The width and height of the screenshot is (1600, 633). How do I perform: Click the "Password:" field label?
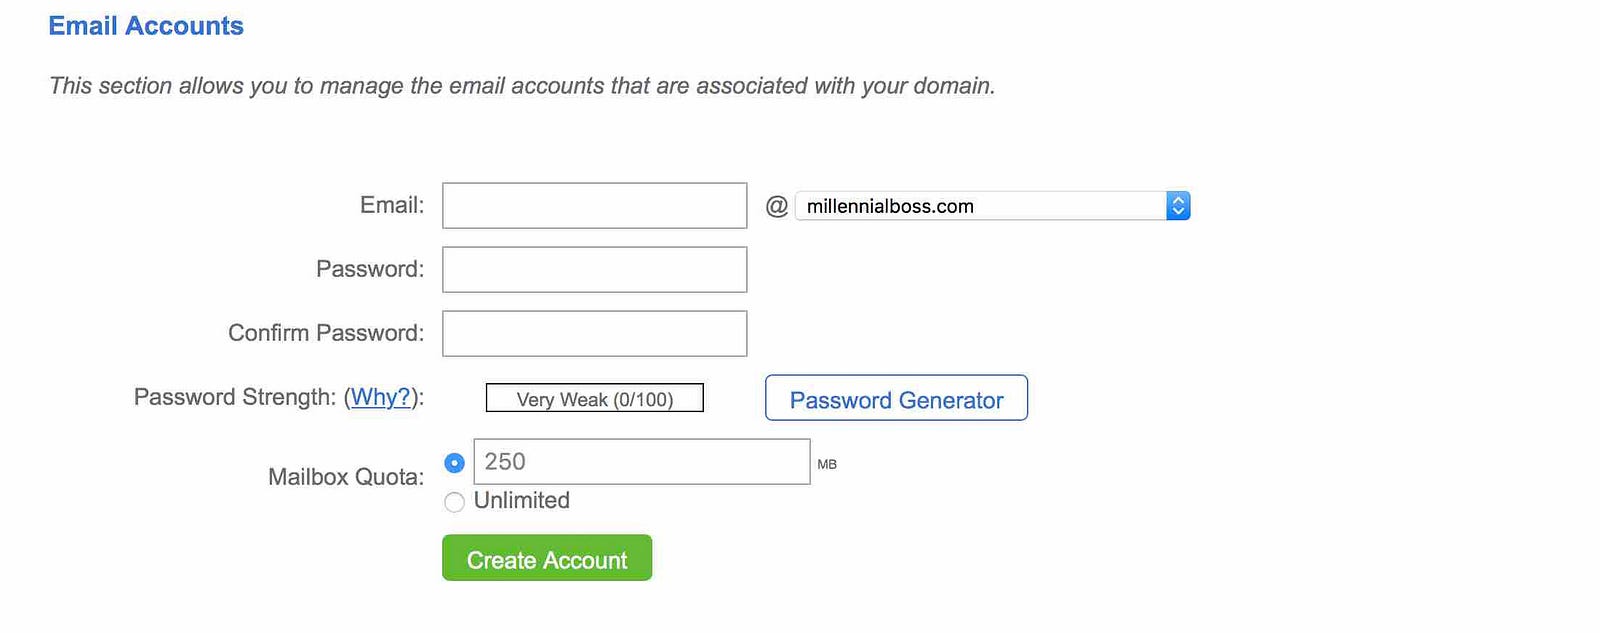pos(370,269)
